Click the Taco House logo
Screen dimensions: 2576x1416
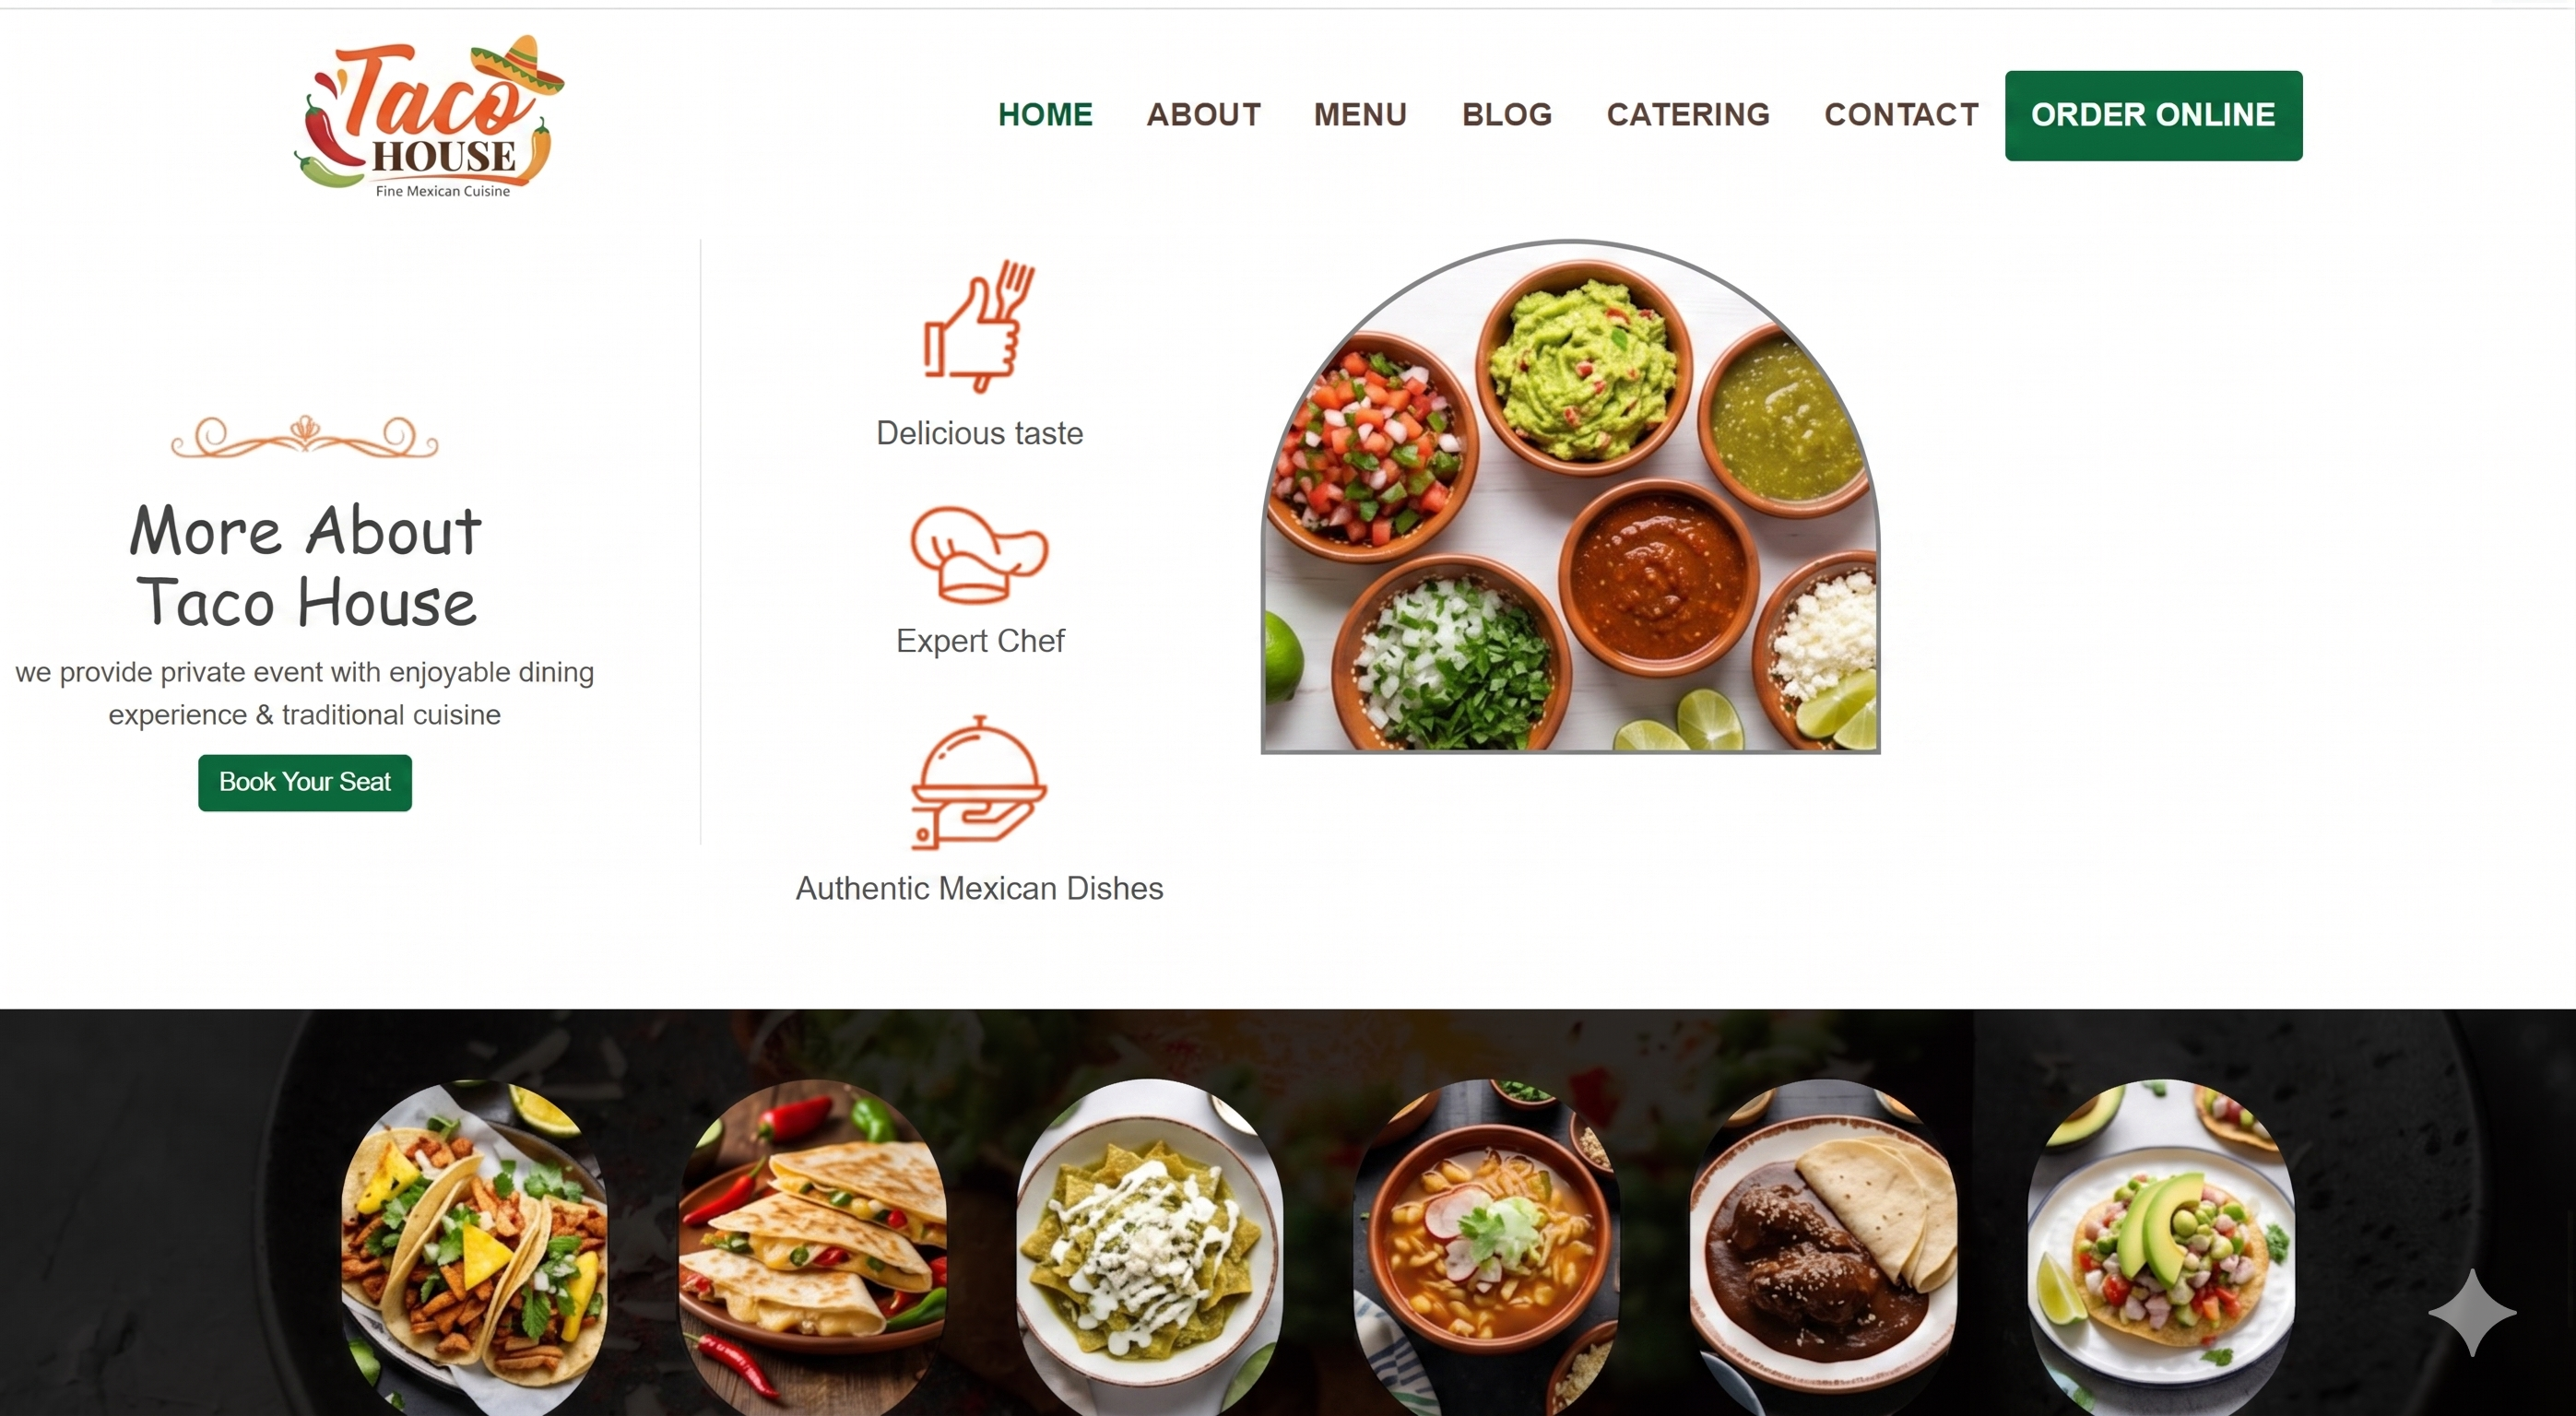(429, 117)
